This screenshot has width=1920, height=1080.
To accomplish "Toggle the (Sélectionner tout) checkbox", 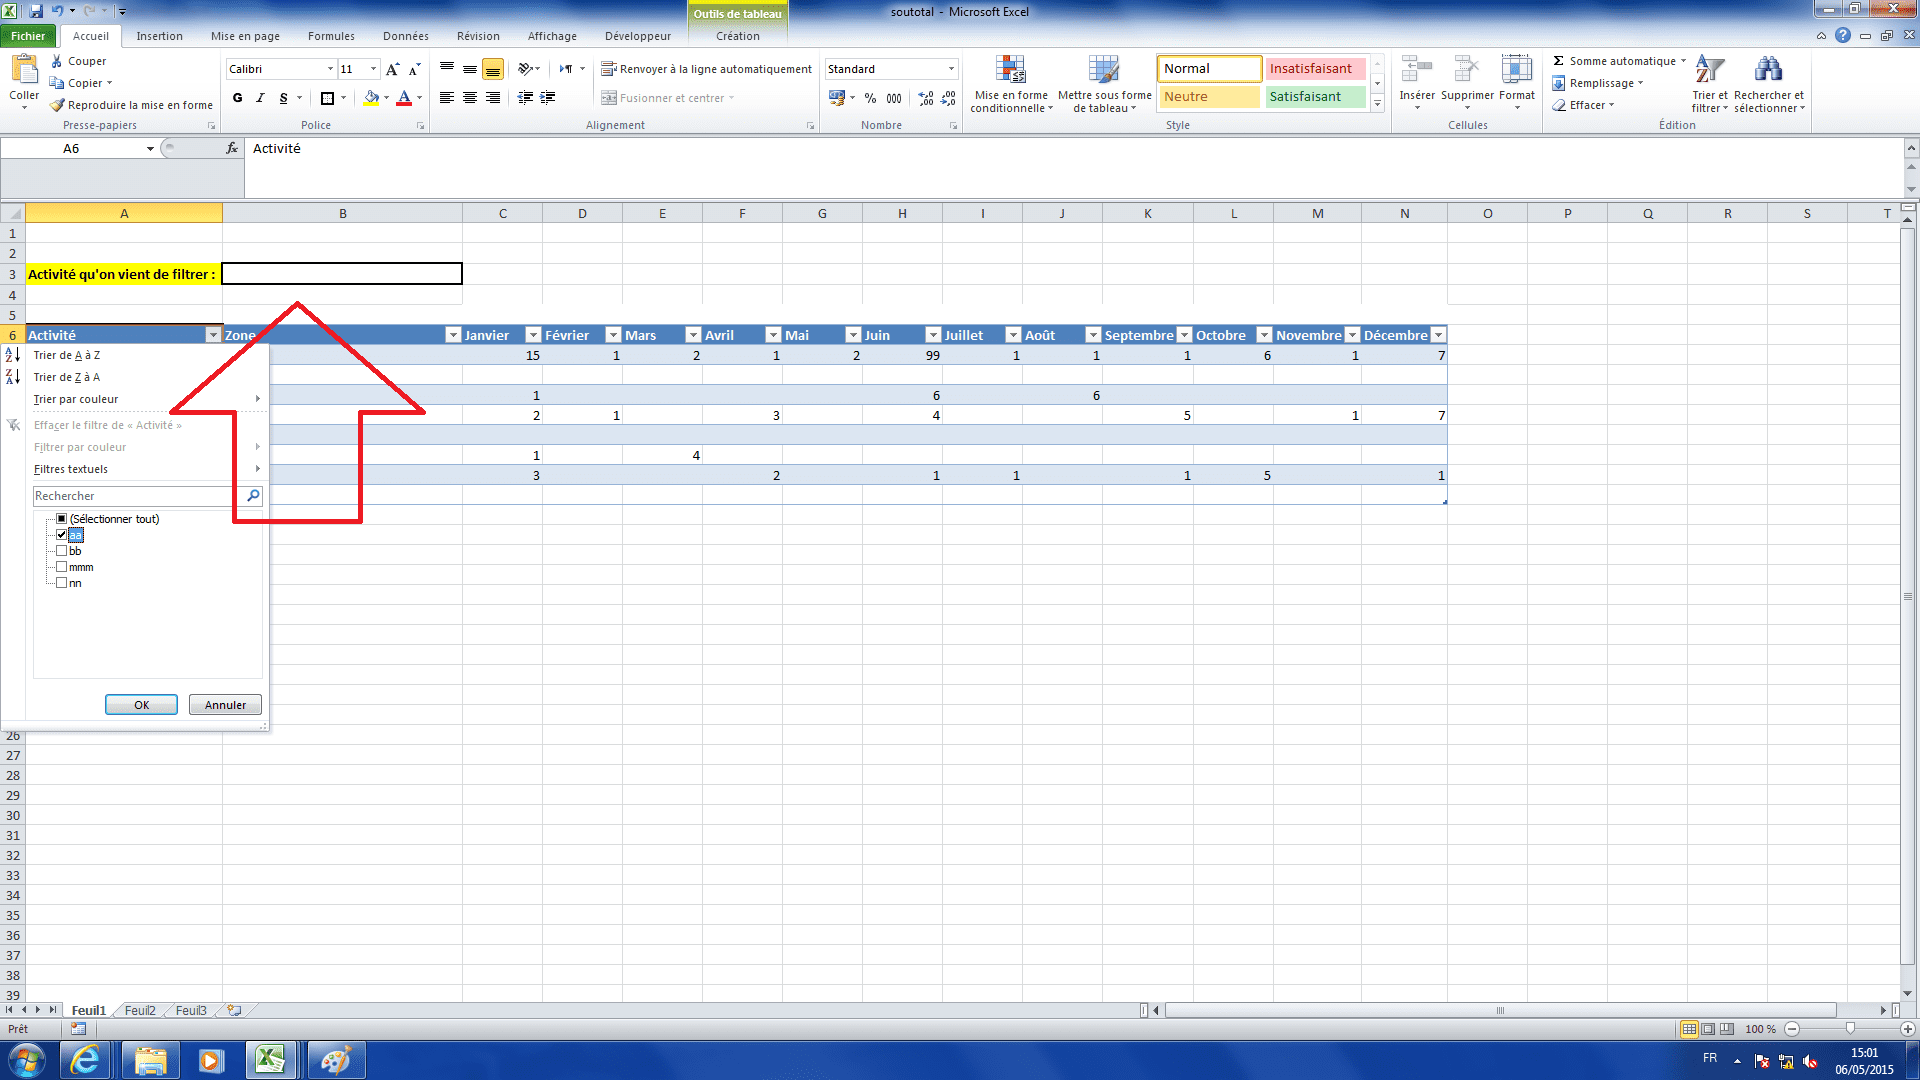I will (62, 519).
